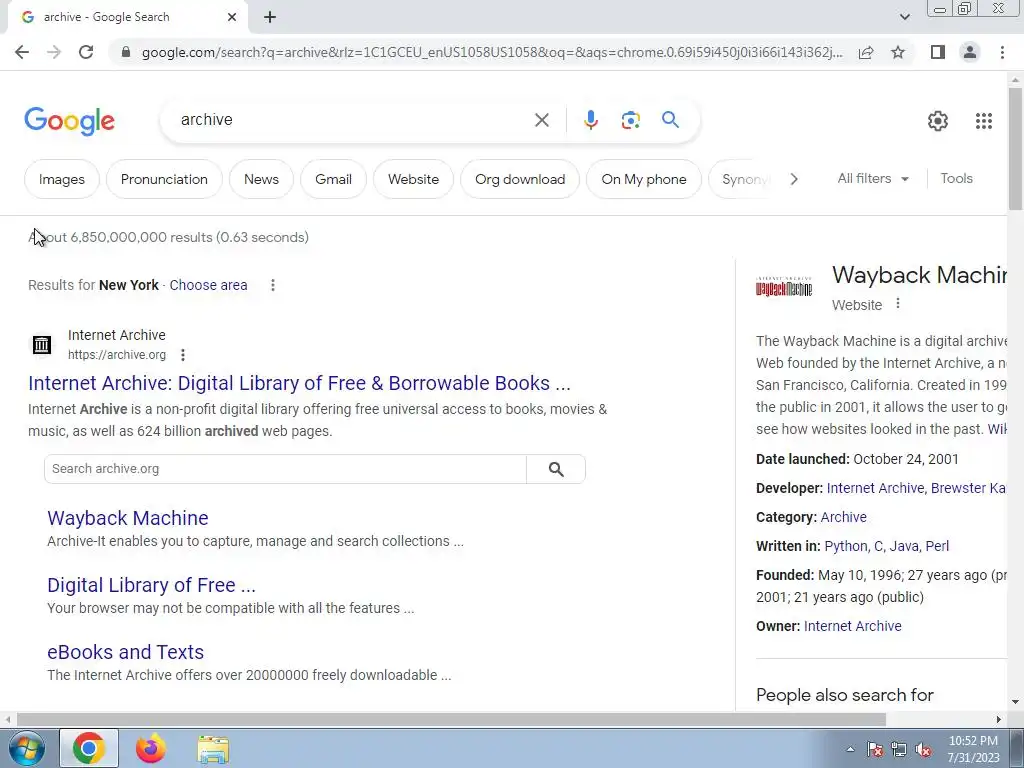The width and height of the screenshot is (1024, 768).
Task: Switch to Images results
Action: point(62,179)
